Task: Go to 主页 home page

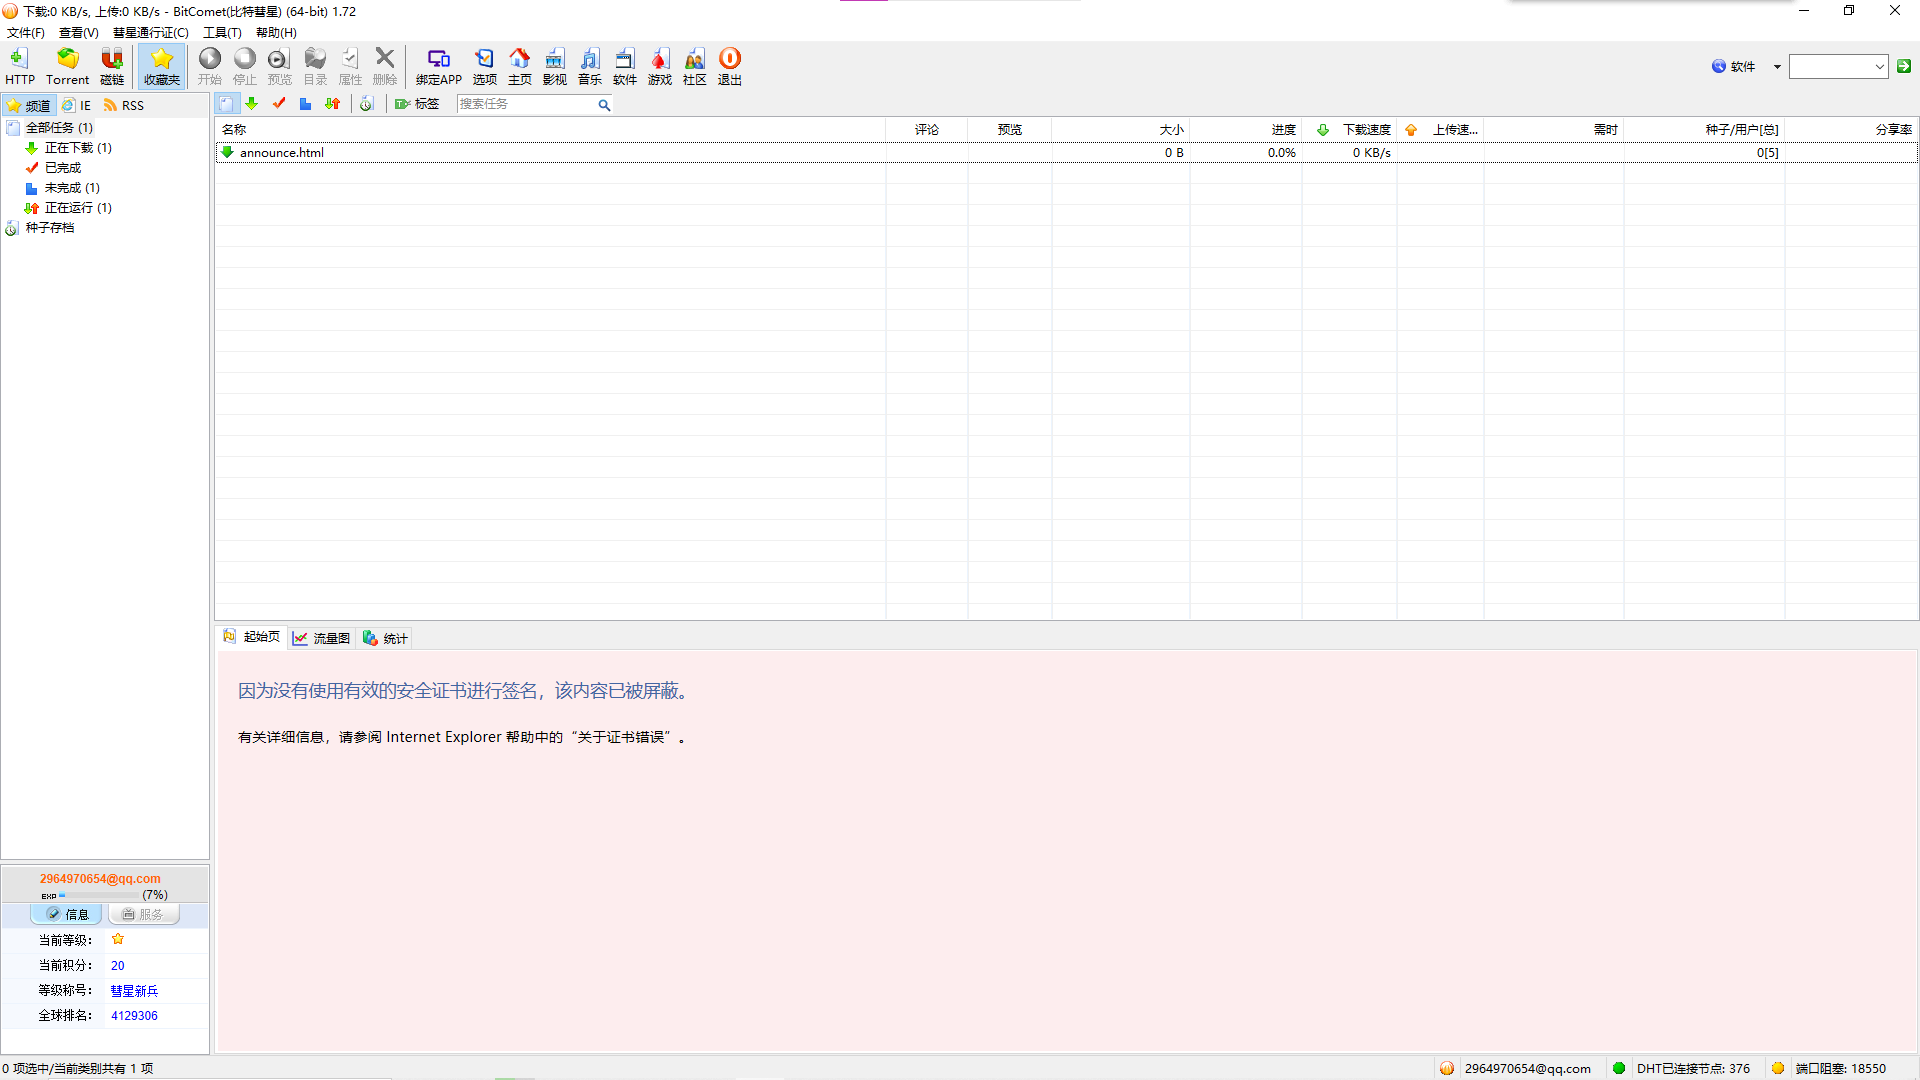Action: pos(520,66)
